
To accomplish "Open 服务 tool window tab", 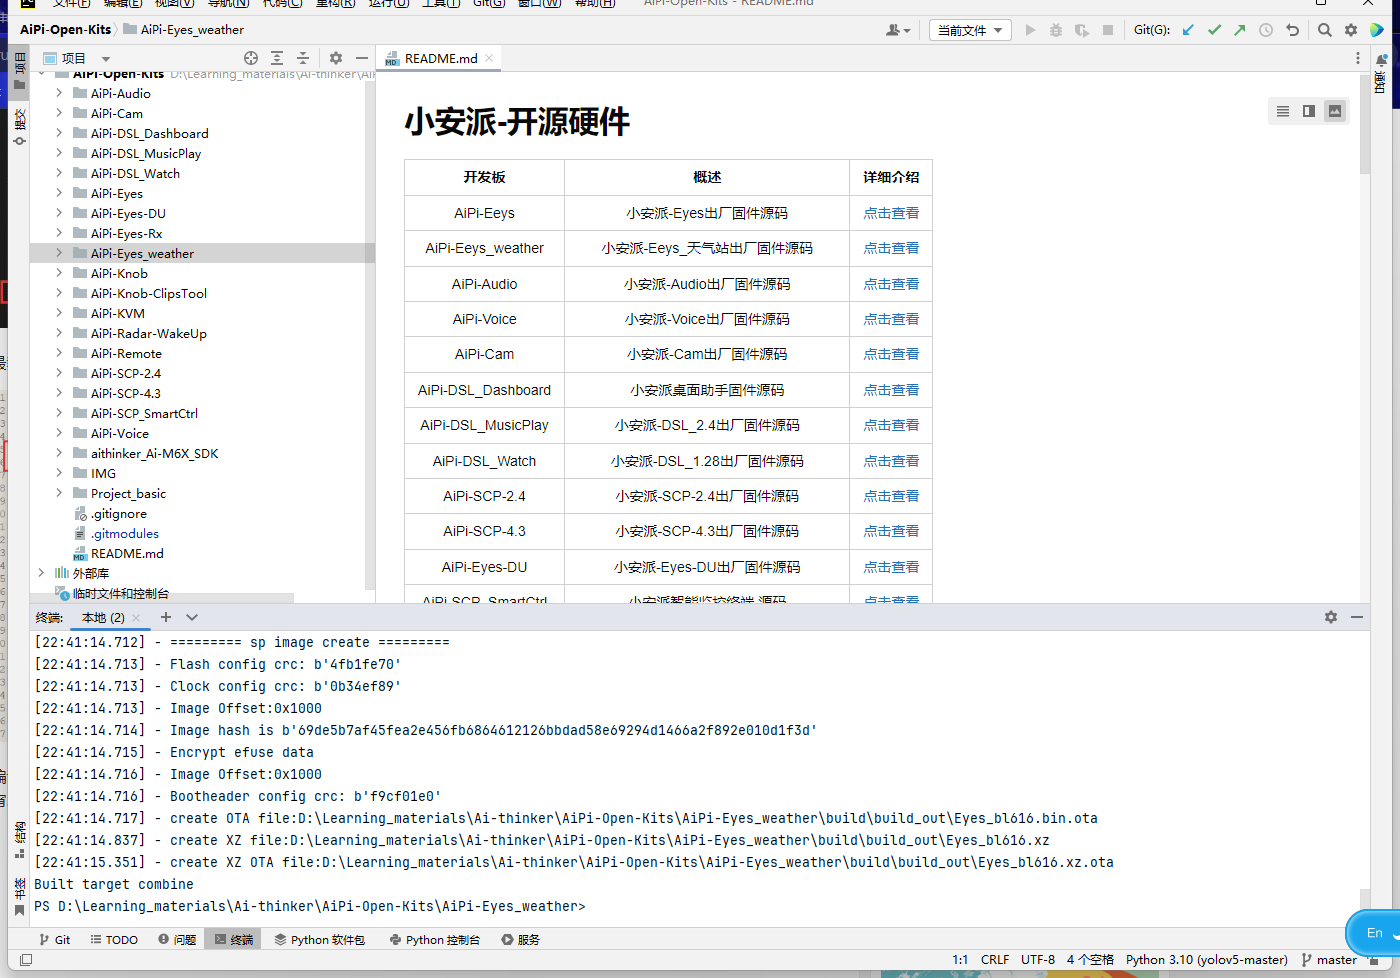I will 521,939.
